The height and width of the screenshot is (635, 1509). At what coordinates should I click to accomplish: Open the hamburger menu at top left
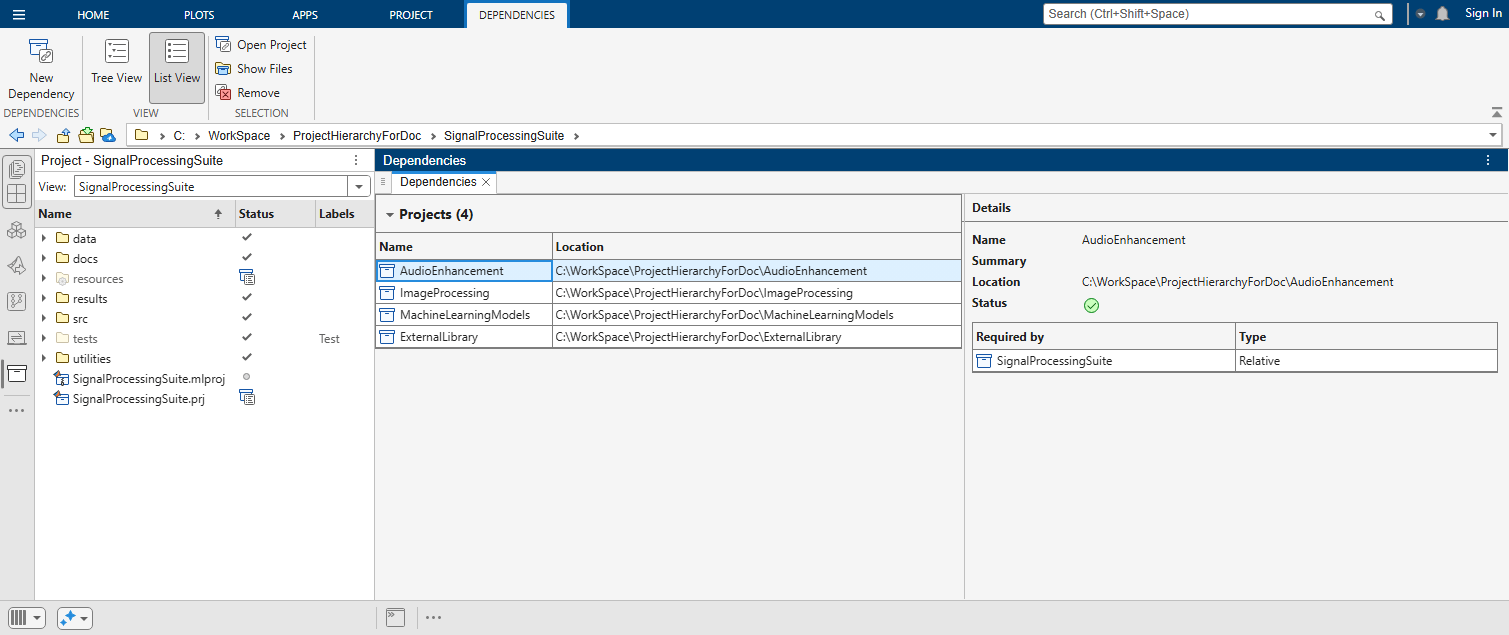pyautogui.click(x=19, y=15)
